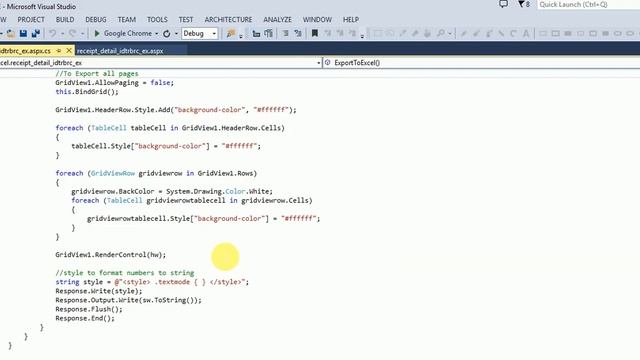Open the Undo history dropdown arrow
The width and height of the screenshot is (640, 360).
click(62, 34)
